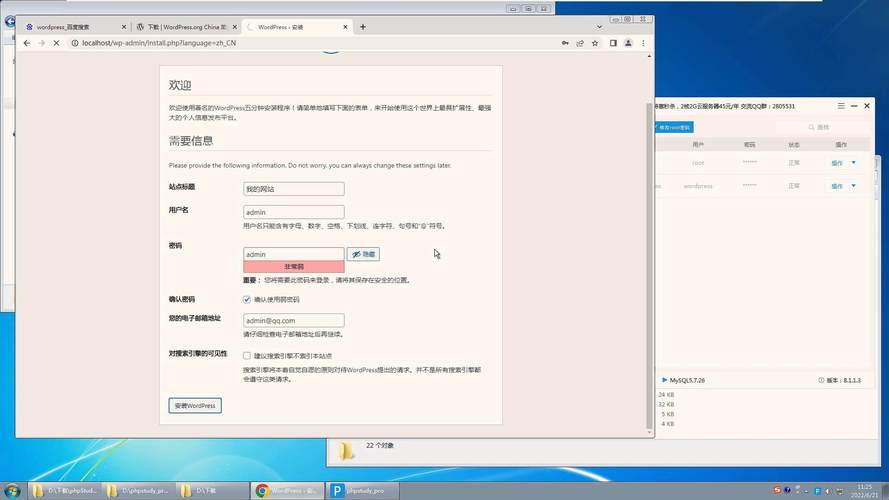Switch to Chrome taskbar button
The height and width of the screenshot is (500, 889).
287,490
